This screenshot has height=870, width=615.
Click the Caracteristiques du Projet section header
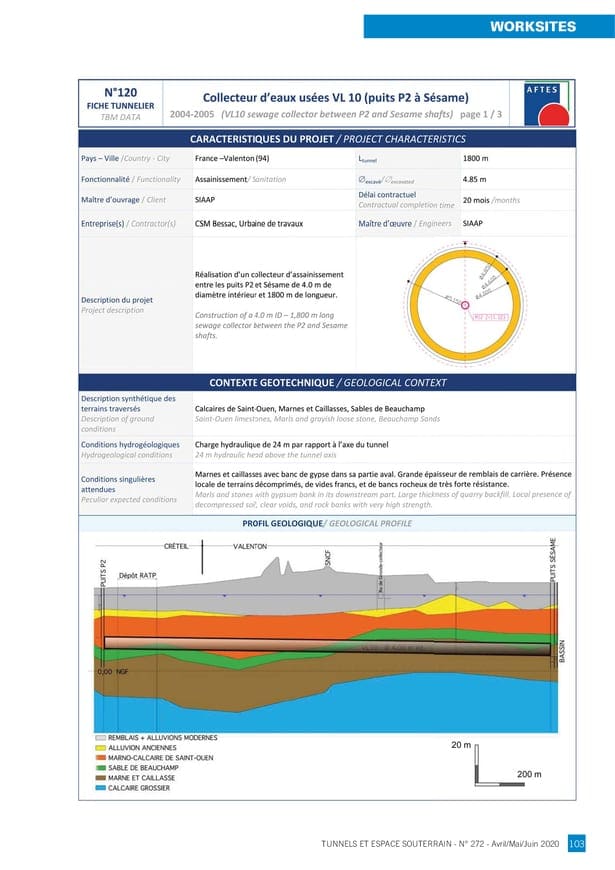click(327, 139)
